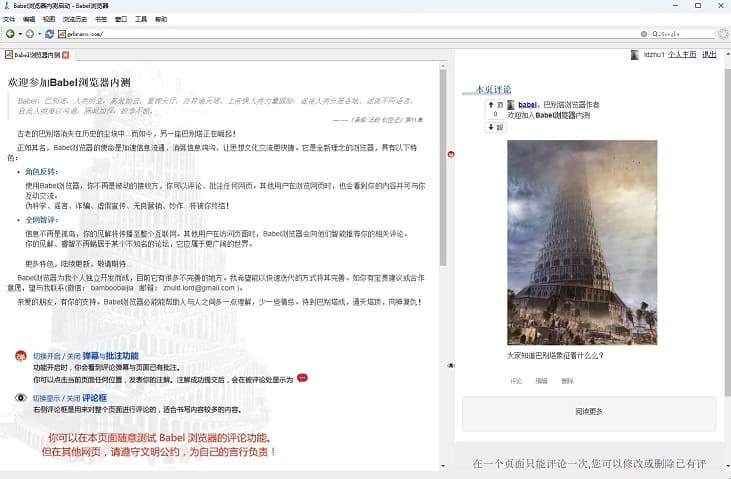
Task: Open the 编辑 menu
Action: tap(29, 19)
